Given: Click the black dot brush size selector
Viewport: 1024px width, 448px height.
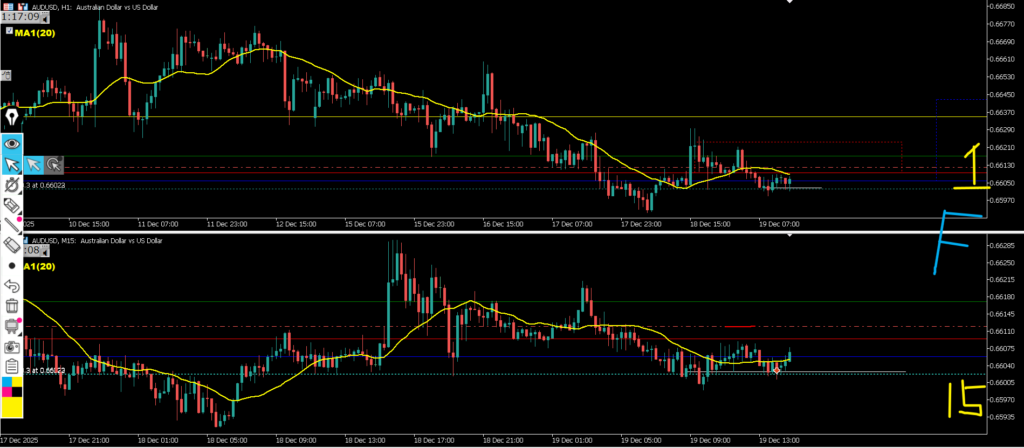Looking at the screenshot, I should [x=12, y=266].
